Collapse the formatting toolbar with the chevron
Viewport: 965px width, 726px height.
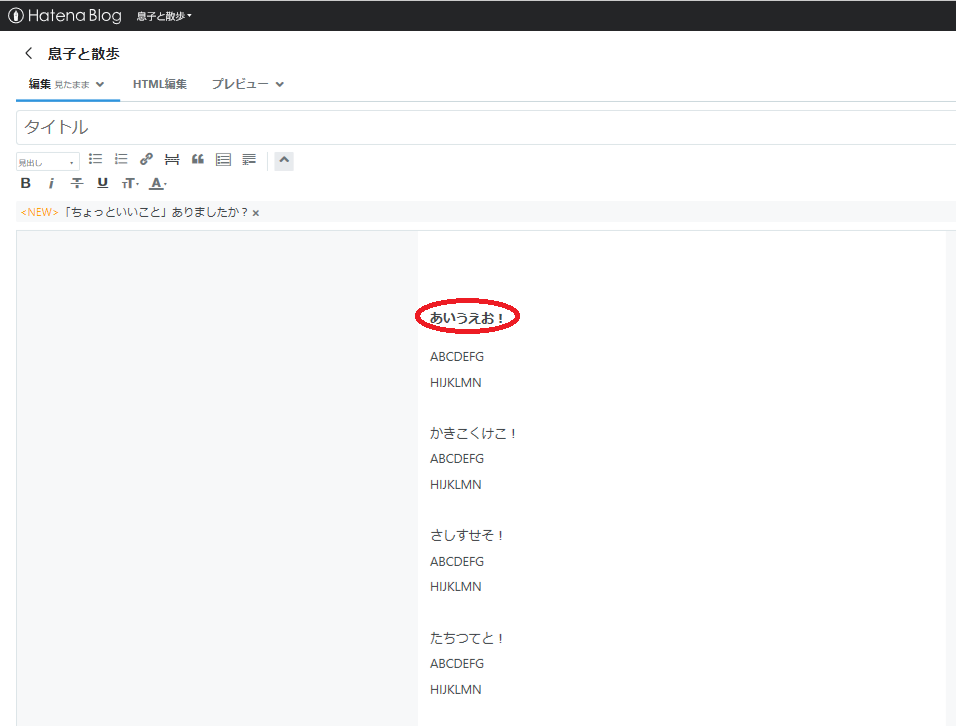[283, 160]
